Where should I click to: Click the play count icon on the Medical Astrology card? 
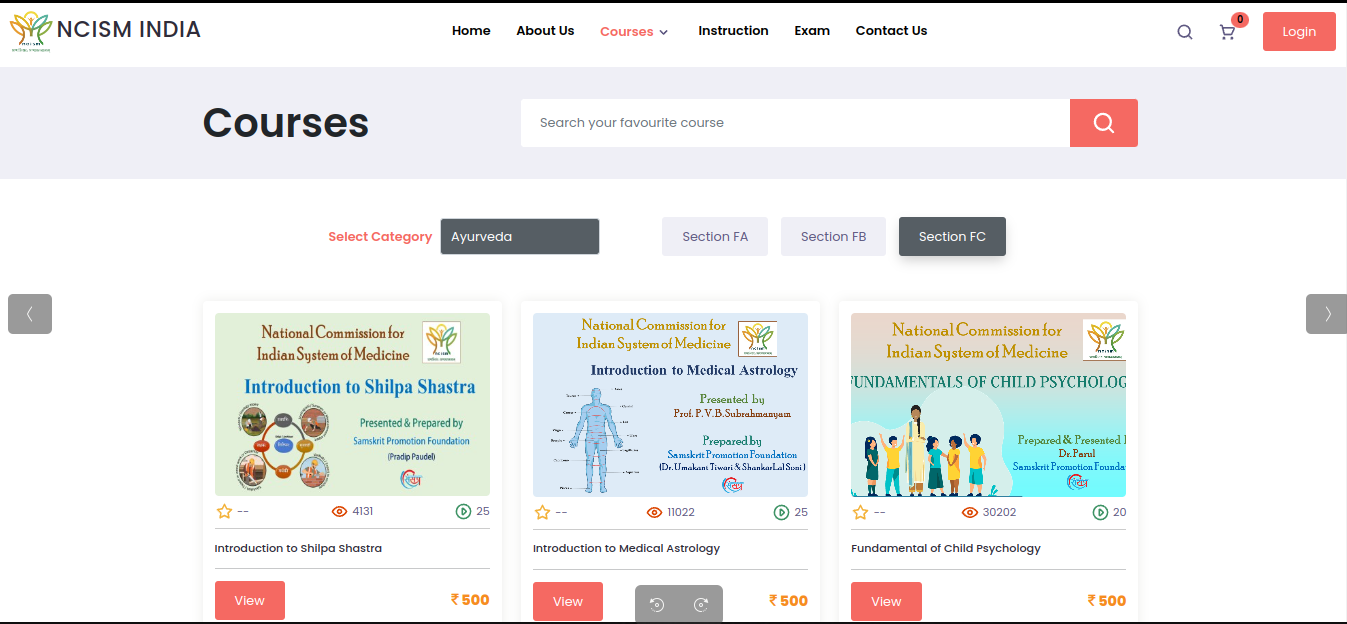[781, 512]
